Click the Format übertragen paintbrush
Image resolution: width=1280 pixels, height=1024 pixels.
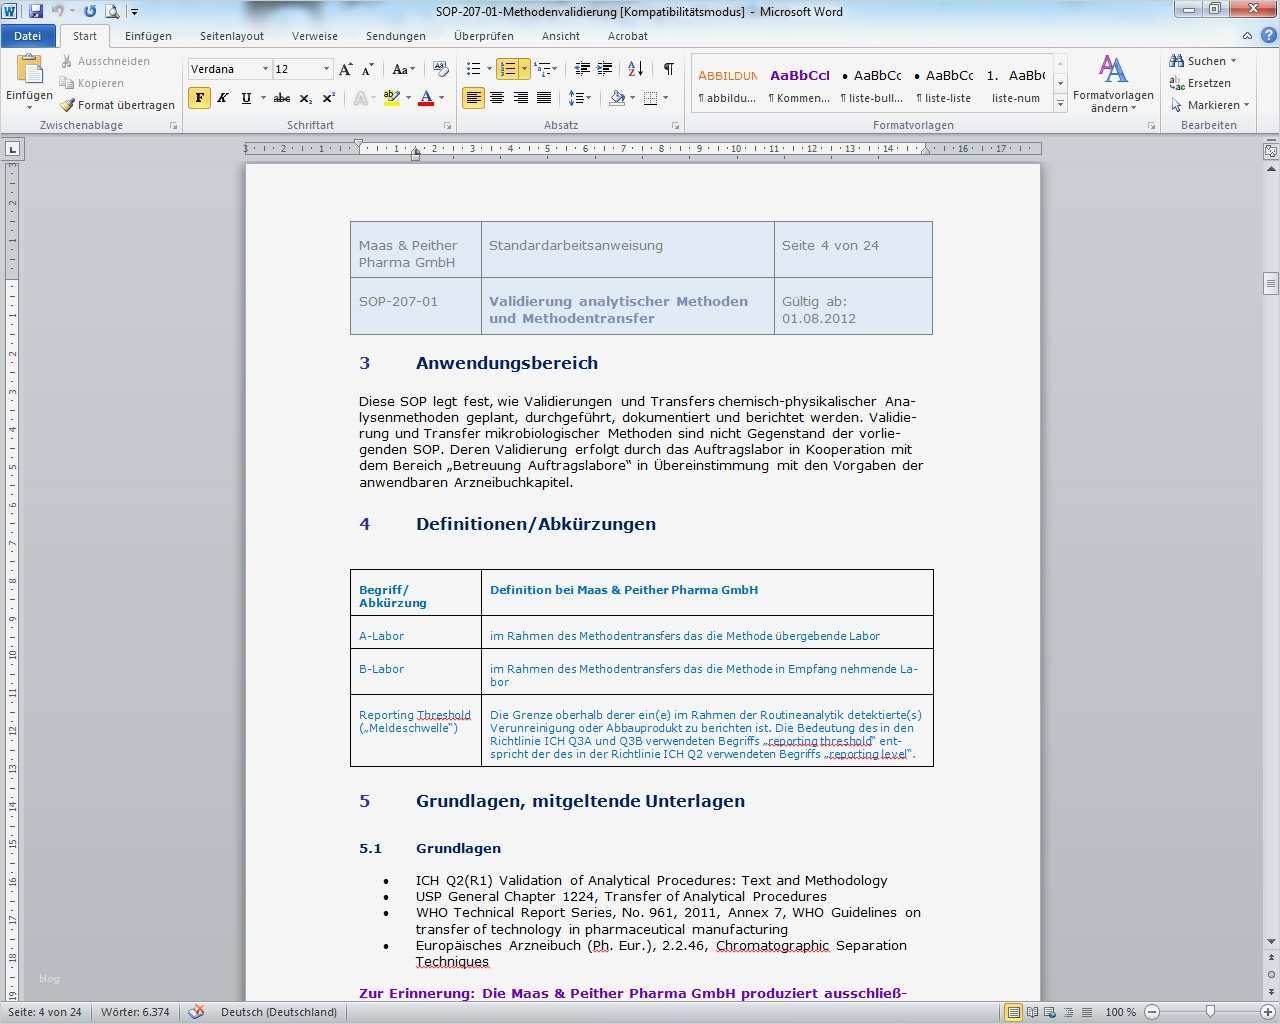point(116,105)
